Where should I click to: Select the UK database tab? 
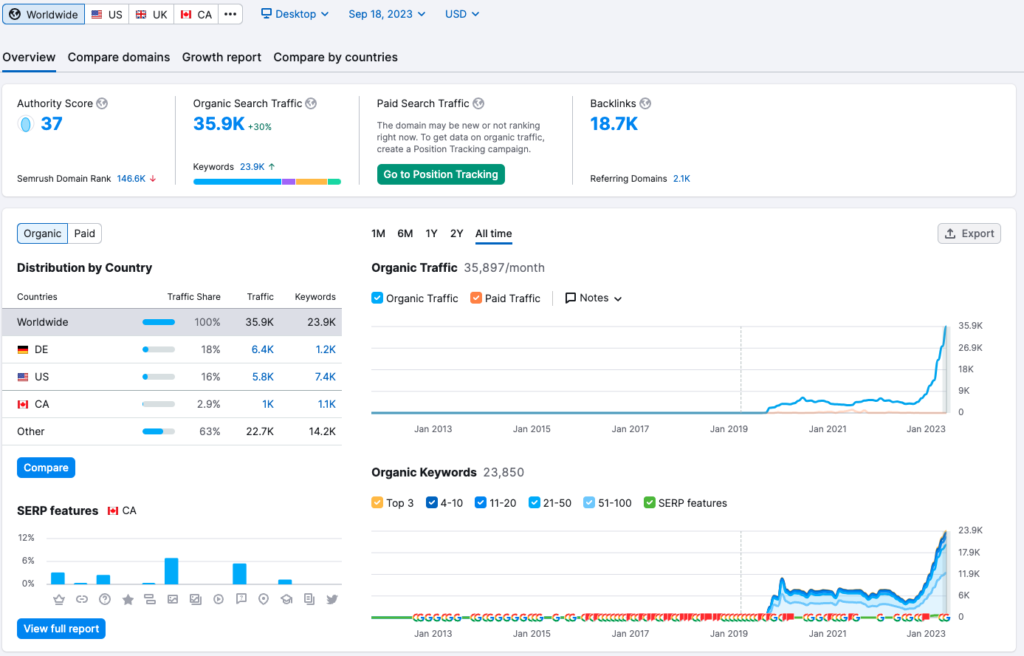tap(152, 14)
